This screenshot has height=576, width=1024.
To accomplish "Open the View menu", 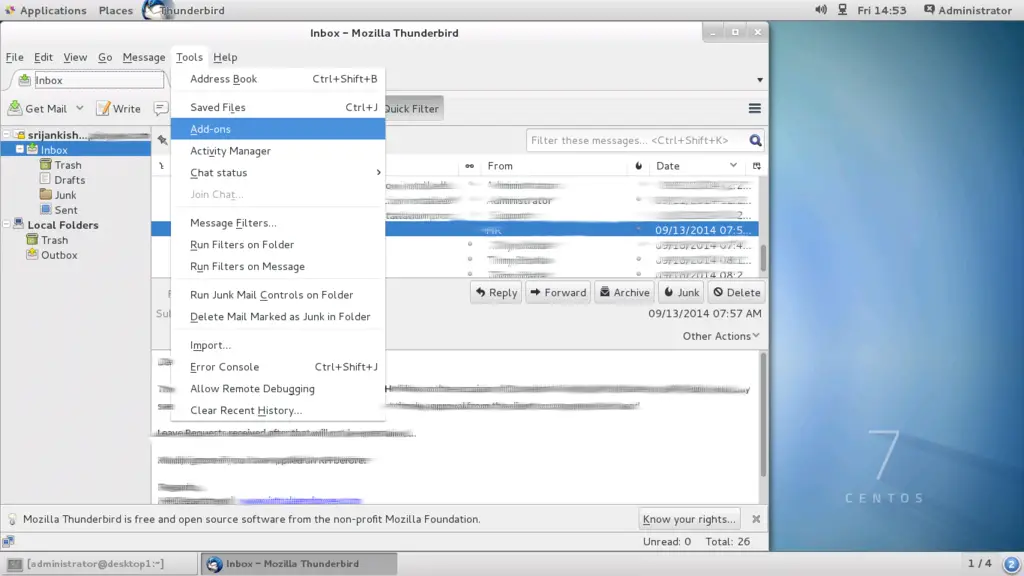I will pyautogui.click(x=75, y=57).
